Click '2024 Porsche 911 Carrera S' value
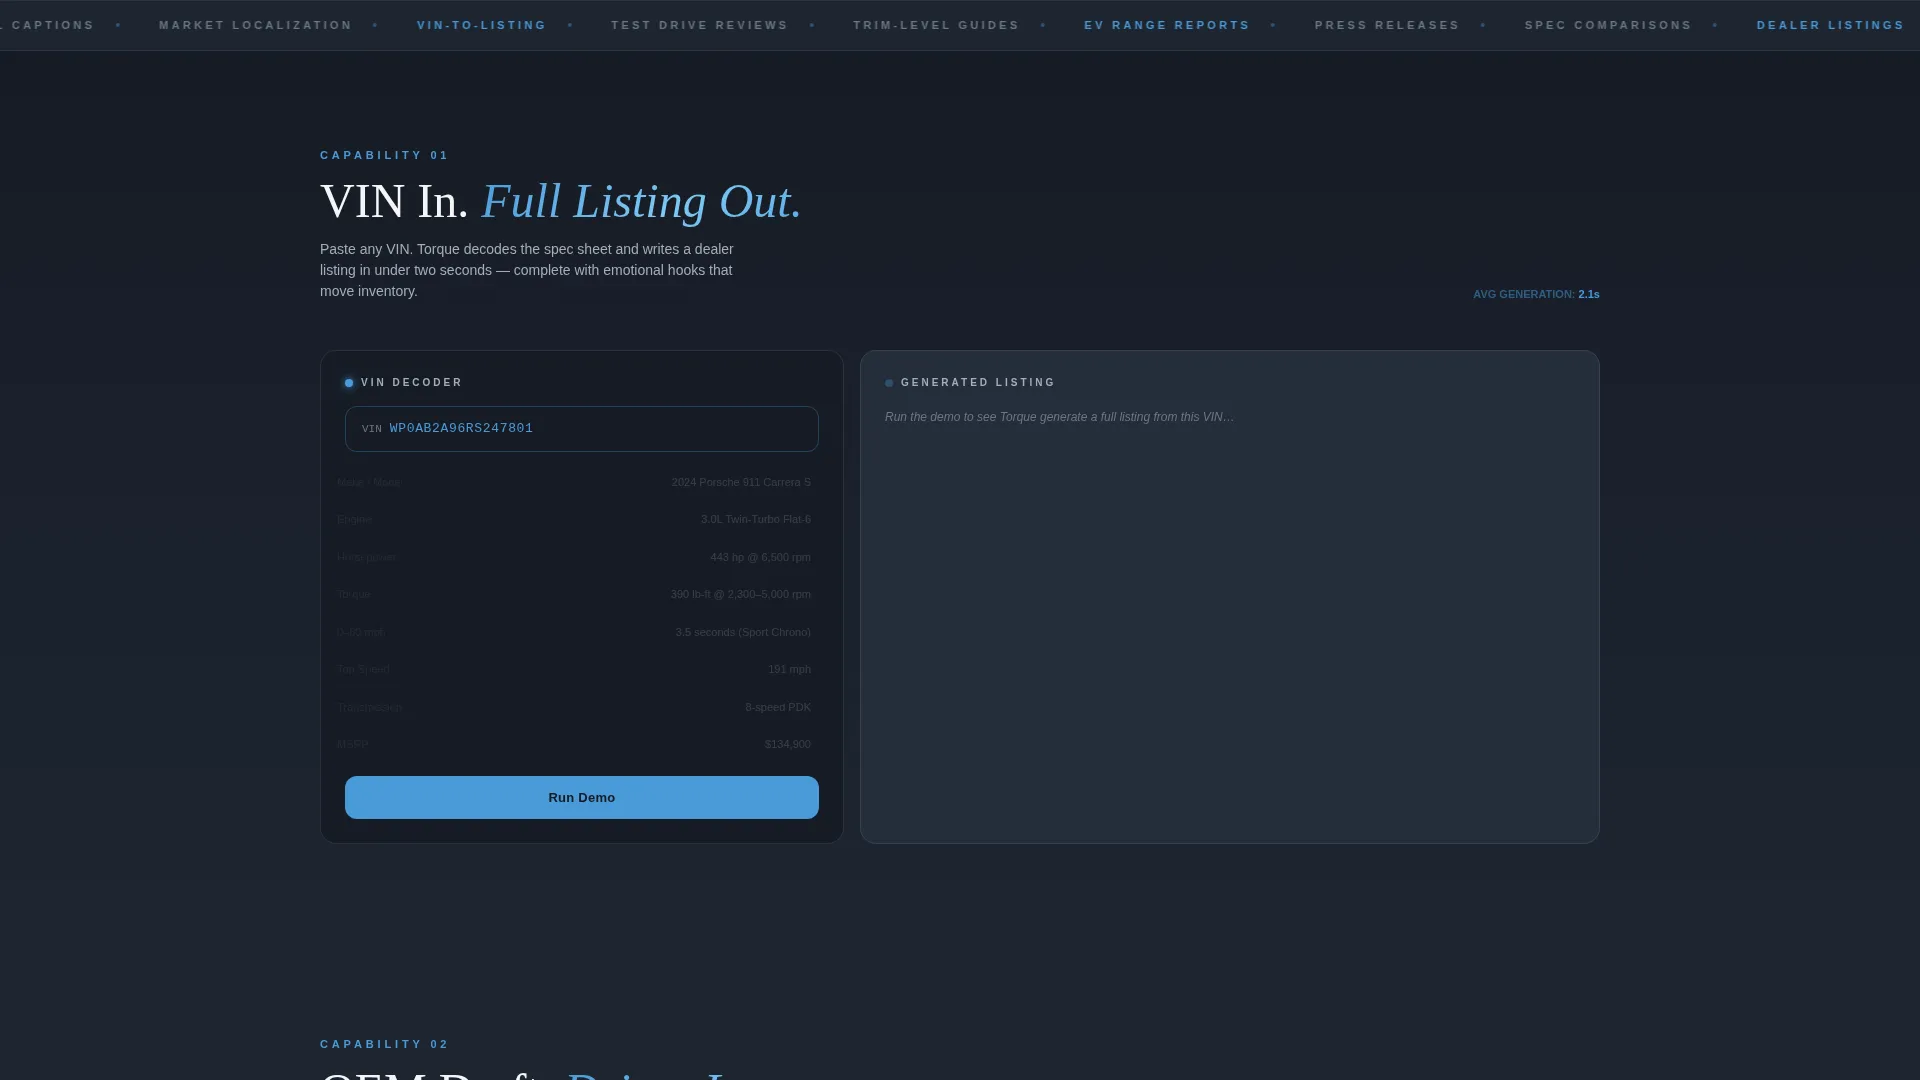The image size is (1920, 1080). [x=741, y=482]
